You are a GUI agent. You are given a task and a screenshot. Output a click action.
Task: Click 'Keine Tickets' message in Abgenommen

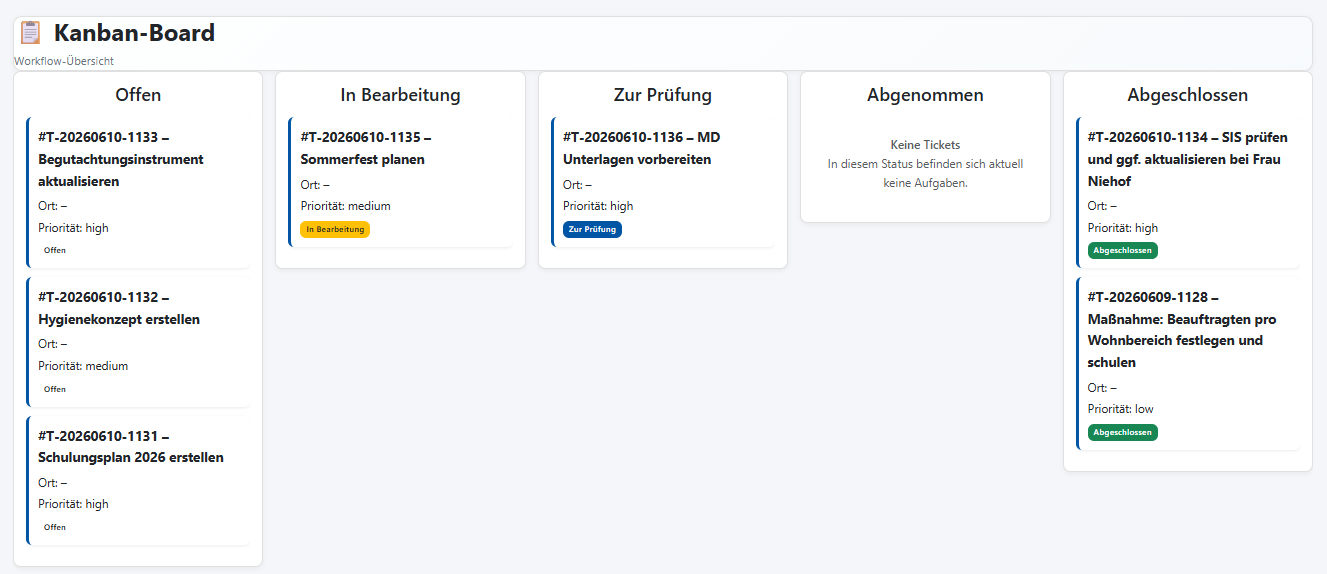tap(925, 145)
